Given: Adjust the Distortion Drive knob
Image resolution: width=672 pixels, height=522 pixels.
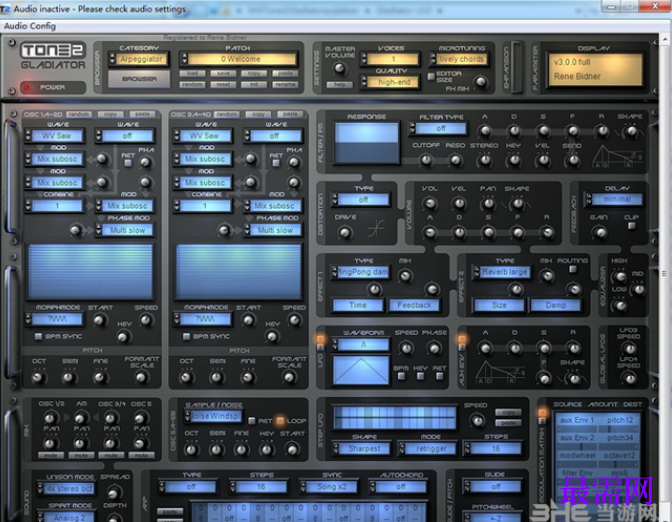Looking at the screenshot, I should coord(345,232).
